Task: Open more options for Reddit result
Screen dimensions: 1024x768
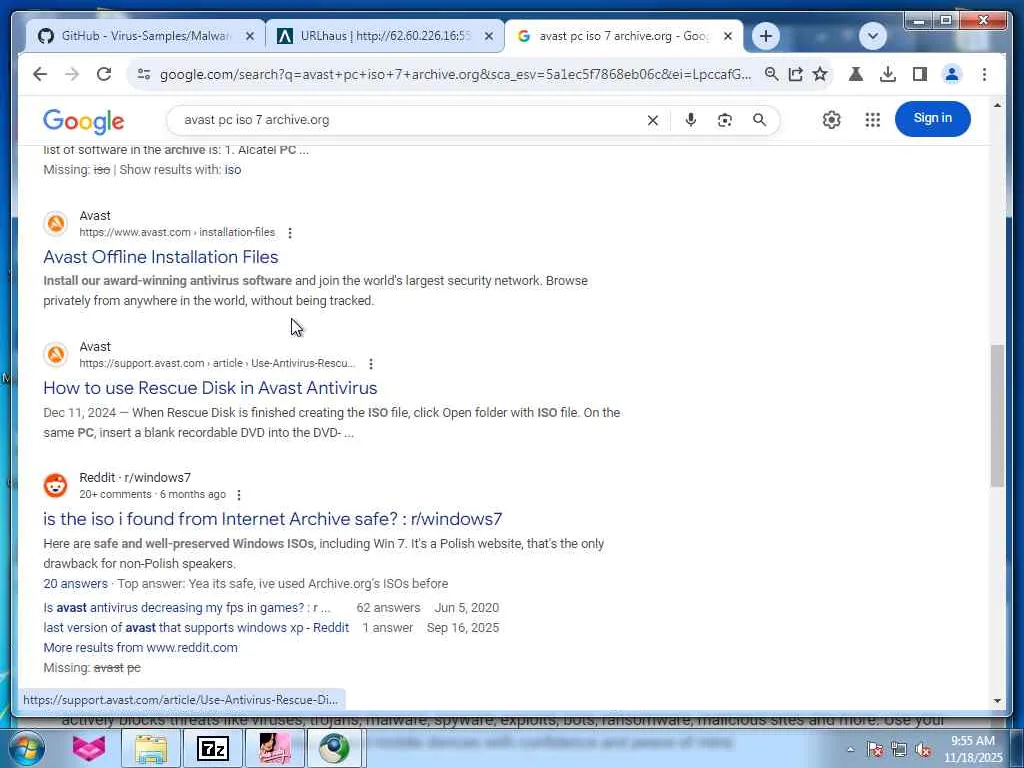Action: (239, 495)
